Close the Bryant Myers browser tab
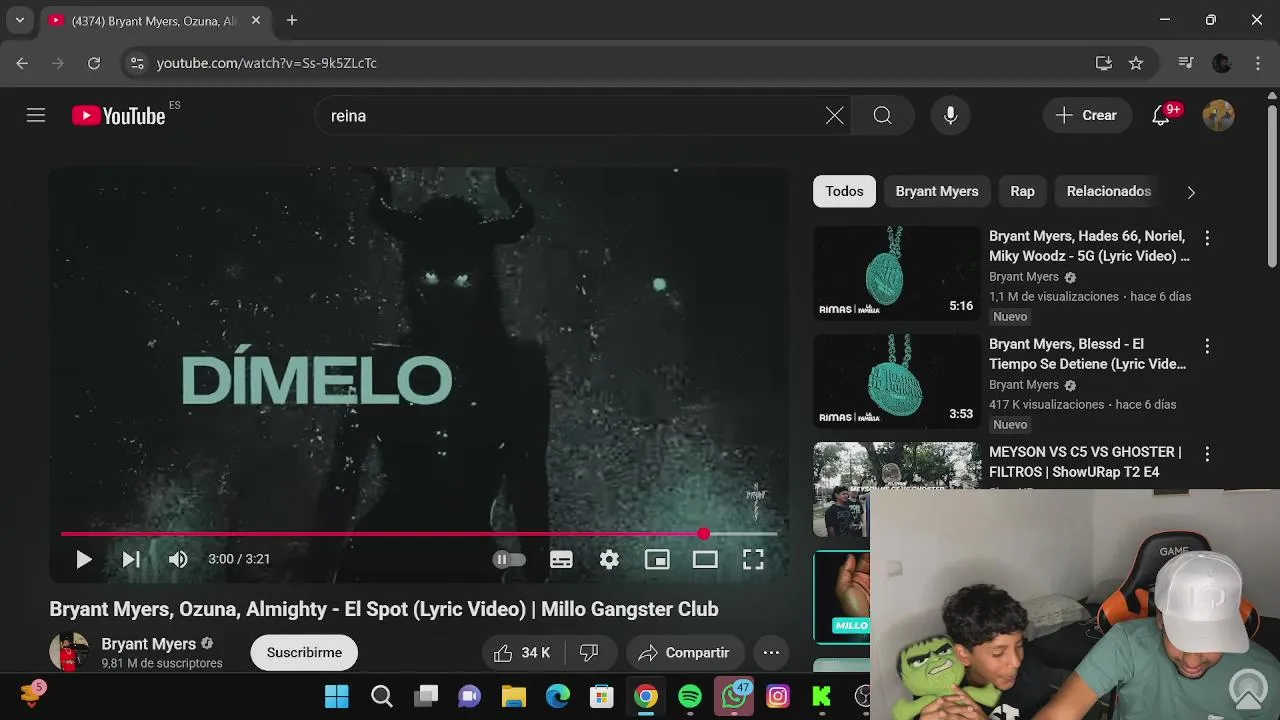Viewport: 1280px width, 720px height. pos(256,20)
